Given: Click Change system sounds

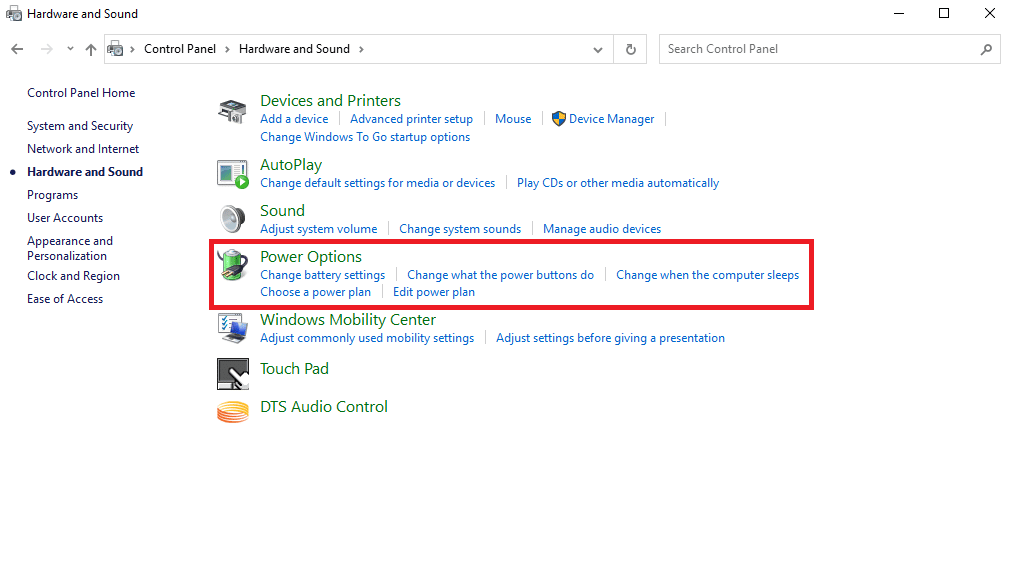Looking at the screenshot, I should pos(460,229).
